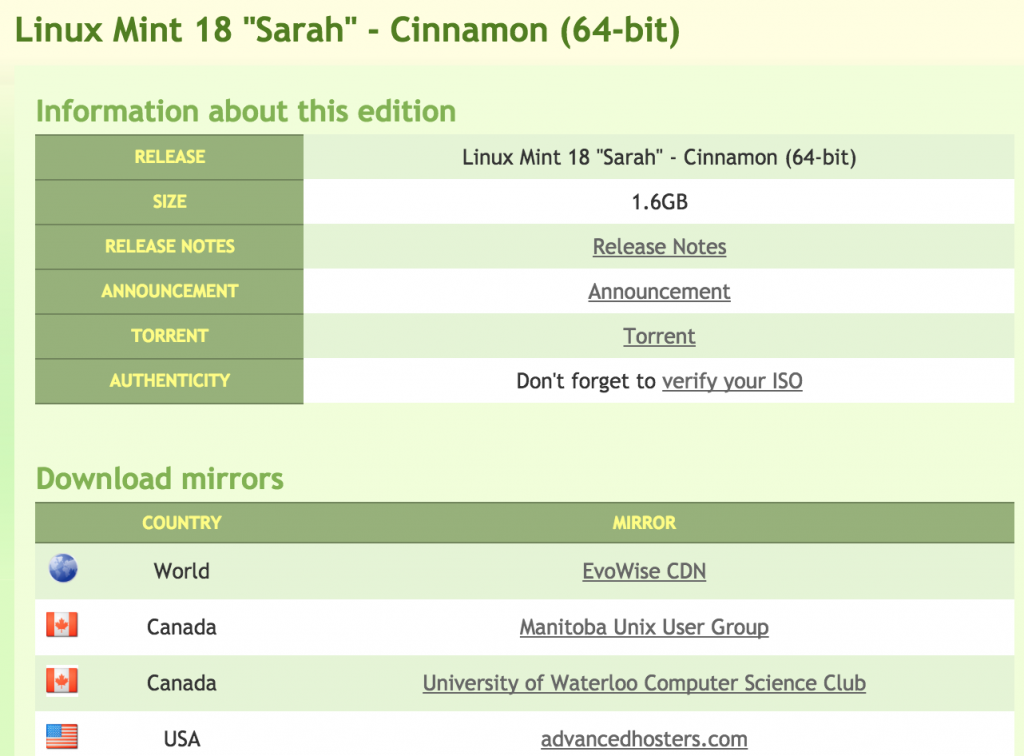Click the World globe icon
1024x756 pixels.
pyautogui.click(x=63, y=568)
